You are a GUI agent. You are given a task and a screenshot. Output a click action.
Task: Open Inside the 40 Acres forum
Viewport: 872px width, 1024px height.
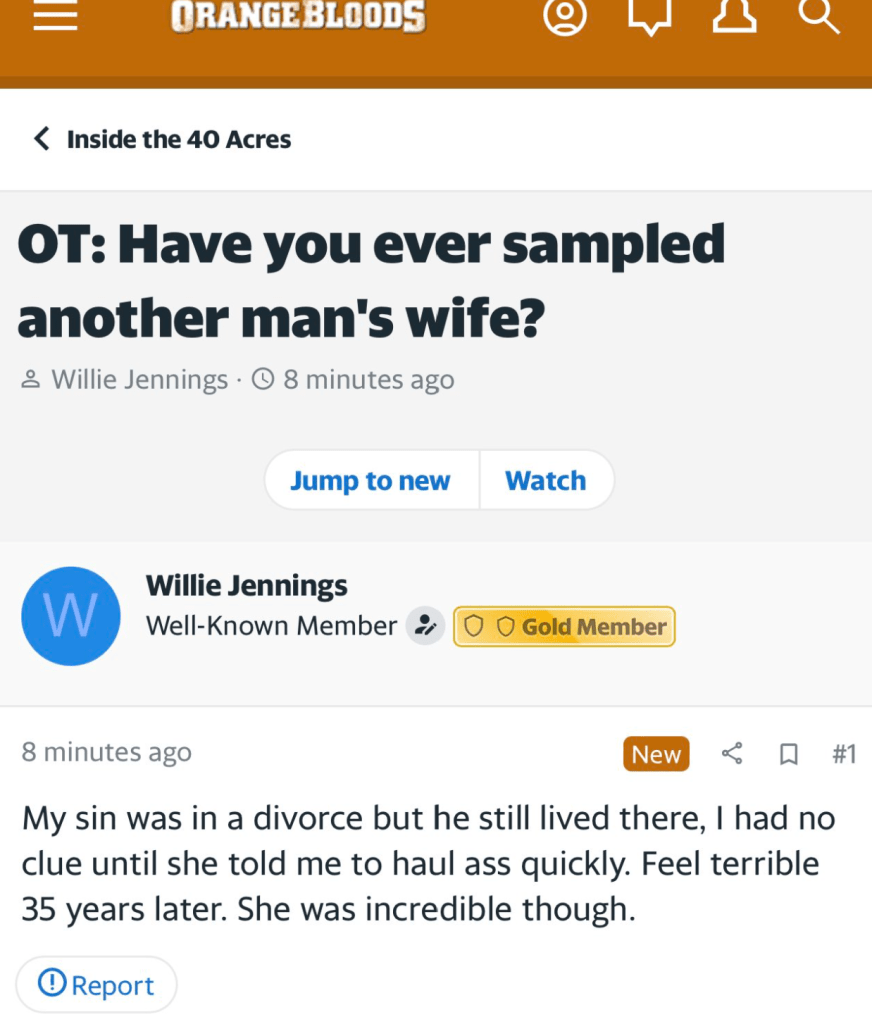[179, 139]
